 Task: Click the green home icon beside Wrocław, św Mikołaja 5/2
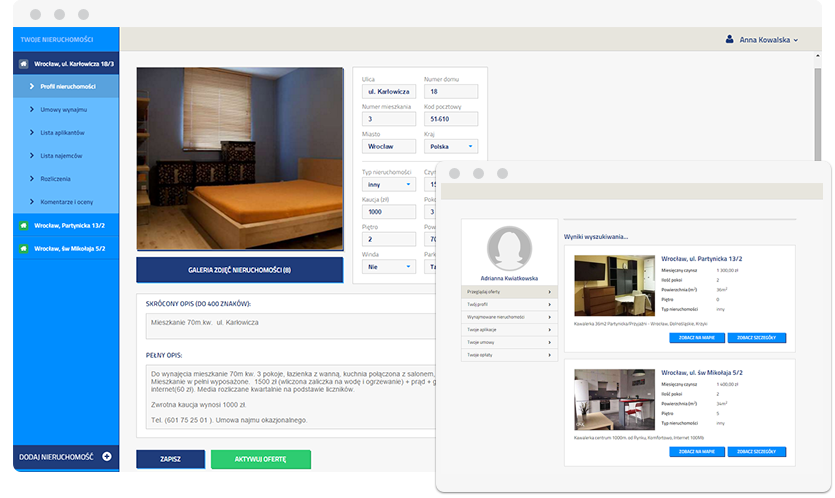(23, 249)
